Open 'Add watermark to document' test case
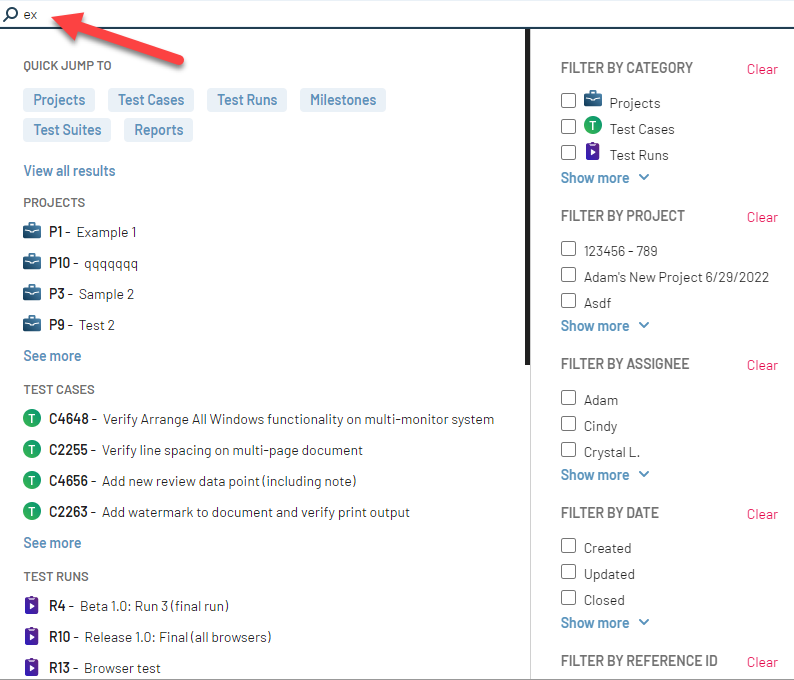Image resolution: width=794 pixels, height=680 pixels. (256, 512)
